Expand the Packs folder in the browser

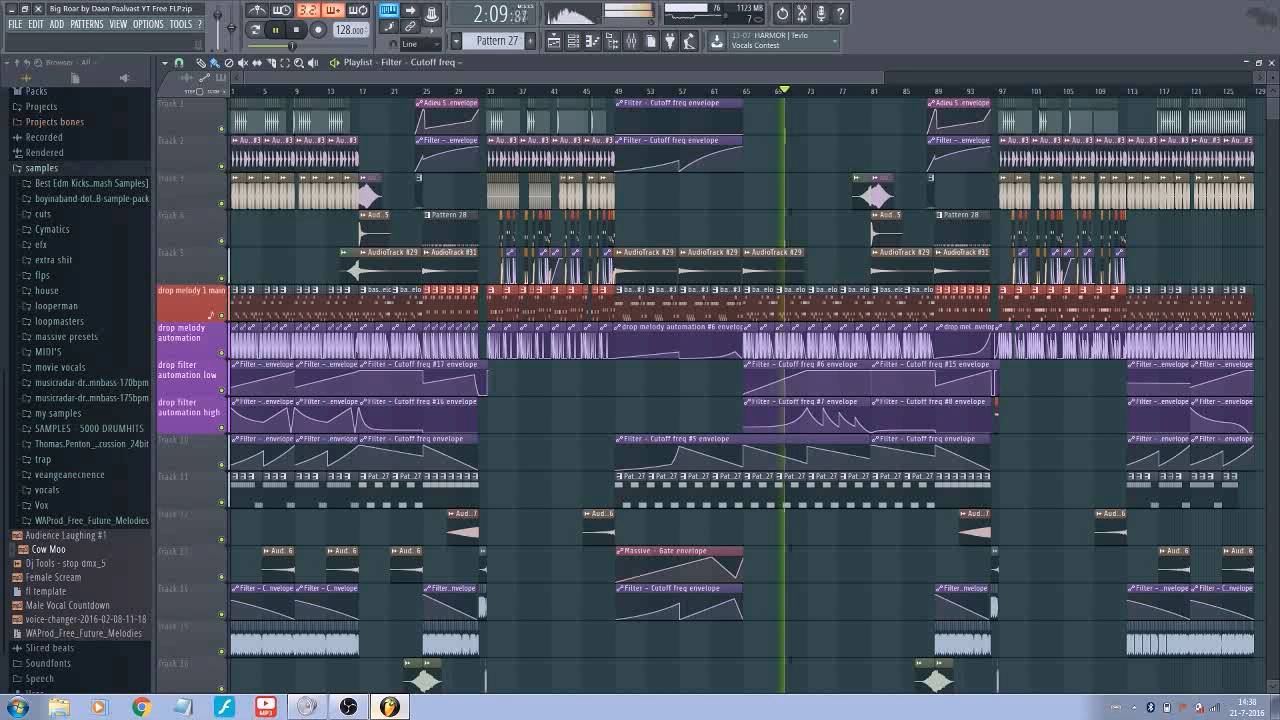(x=36, y=91)
